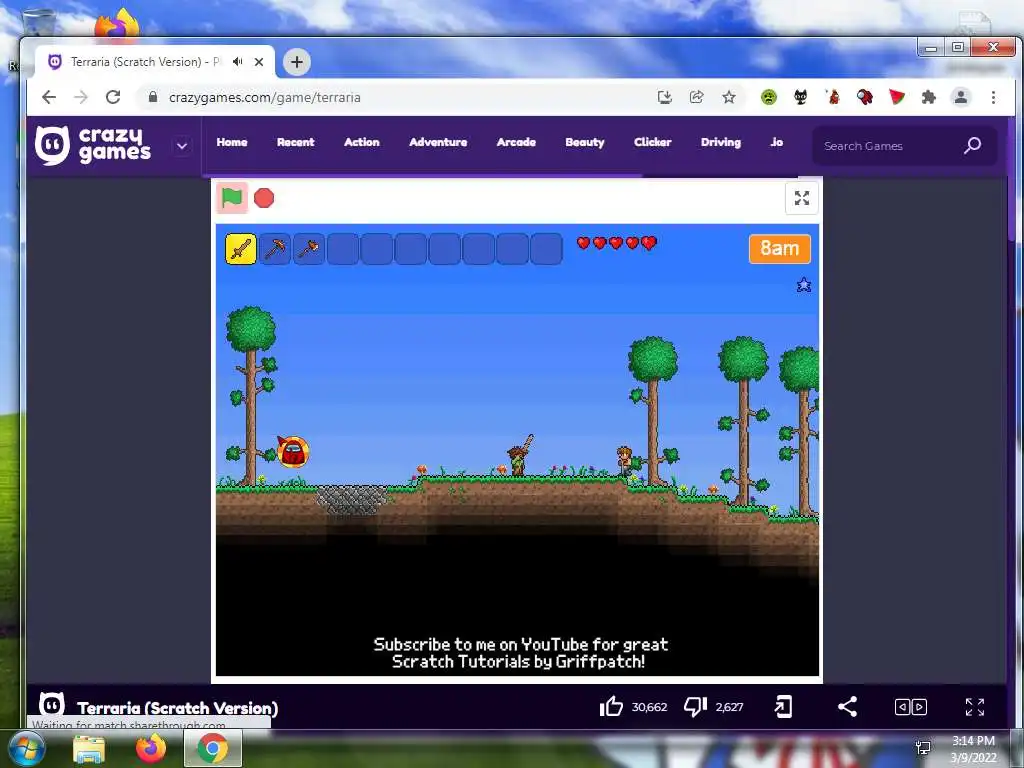Click the 2,627 dislikes count
Image resolution: width=1024 pixels, height=768 pixels.
[x=729, y=707]
